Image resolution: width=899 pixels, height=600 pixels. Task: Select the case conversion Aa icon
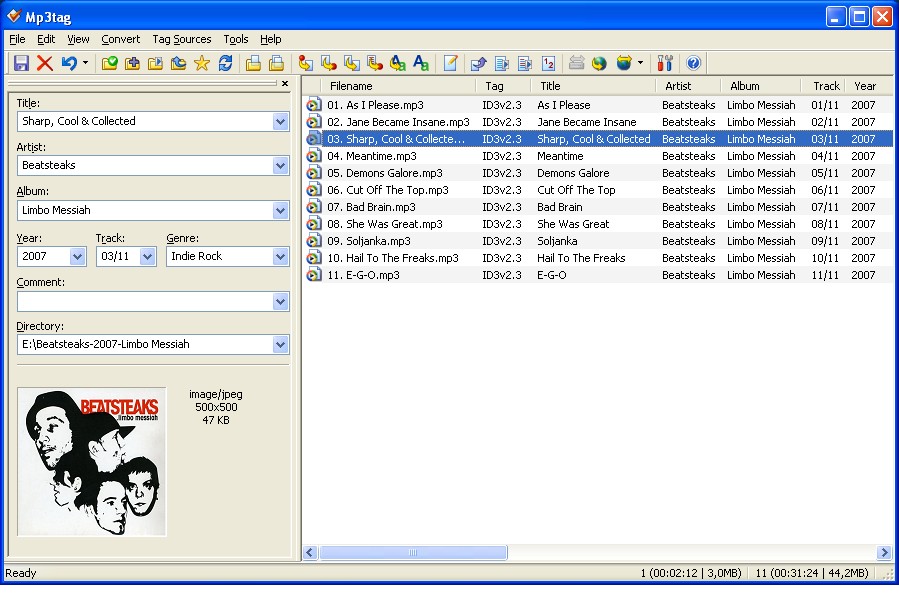click(421, 62)
